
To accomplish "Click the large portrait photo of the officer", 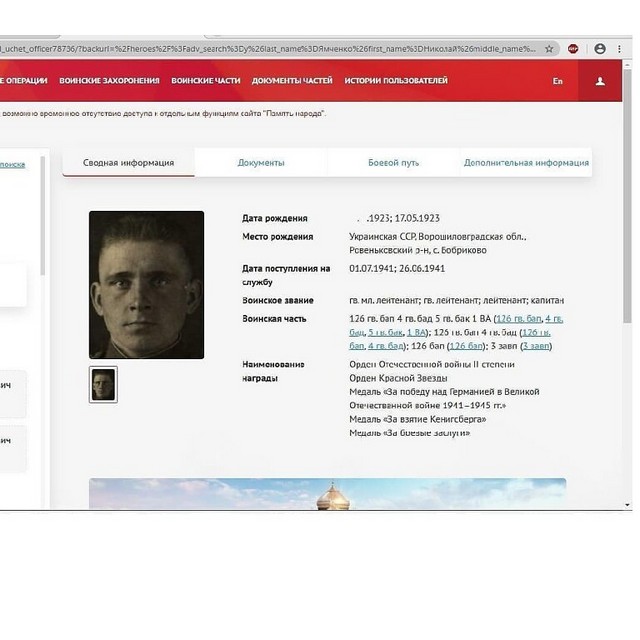I will pos(147,285).
